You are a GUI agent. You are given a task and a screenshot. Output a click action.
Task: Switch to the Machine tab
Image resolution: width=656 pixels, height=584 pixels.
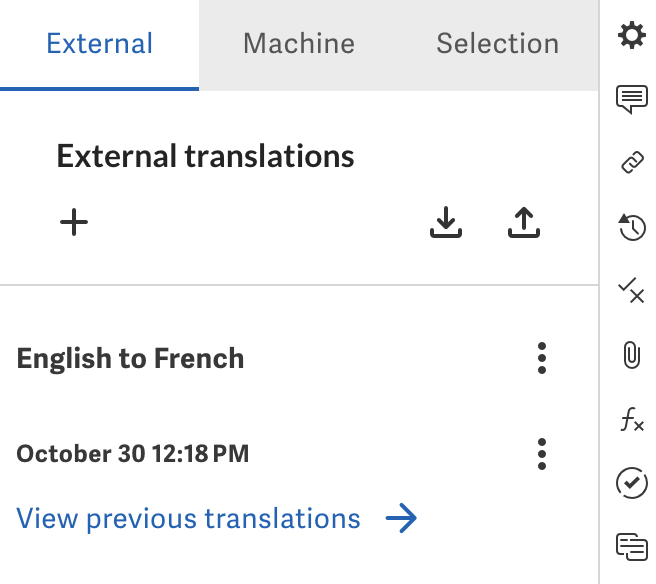[298, 44]
